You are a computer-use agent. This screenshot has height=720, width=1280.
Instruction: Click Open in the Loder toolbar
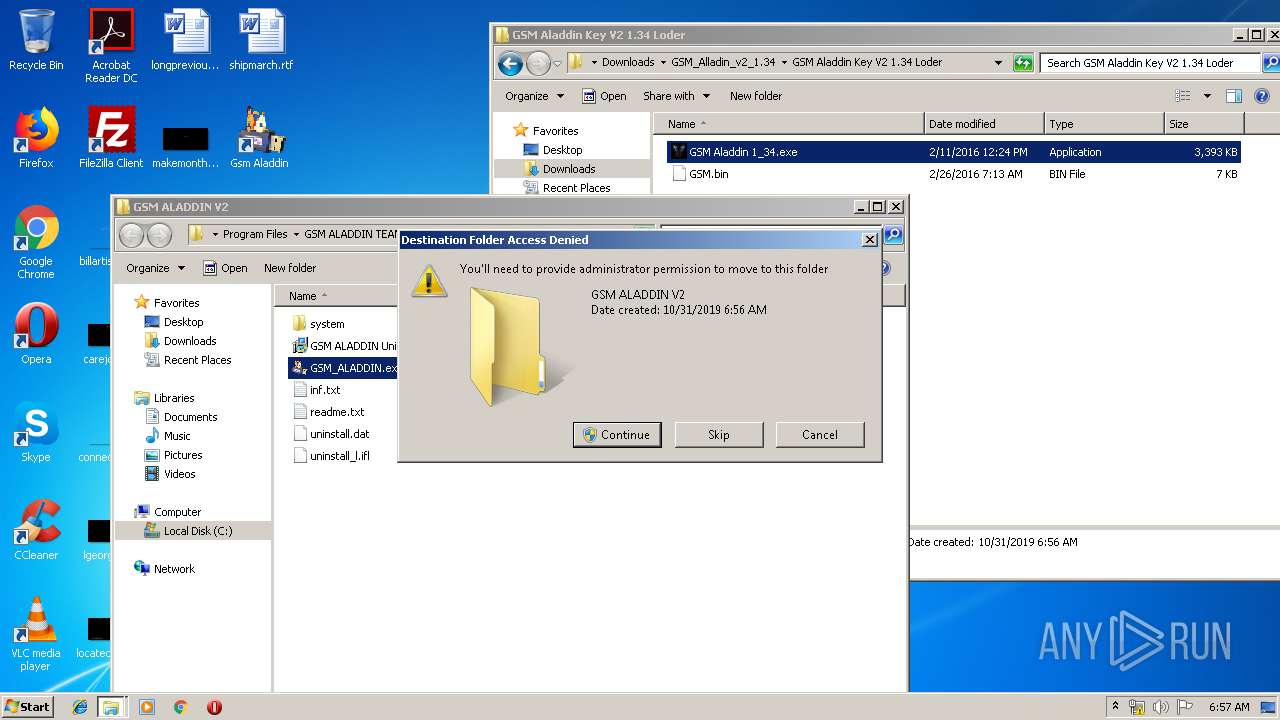[604, 96]
